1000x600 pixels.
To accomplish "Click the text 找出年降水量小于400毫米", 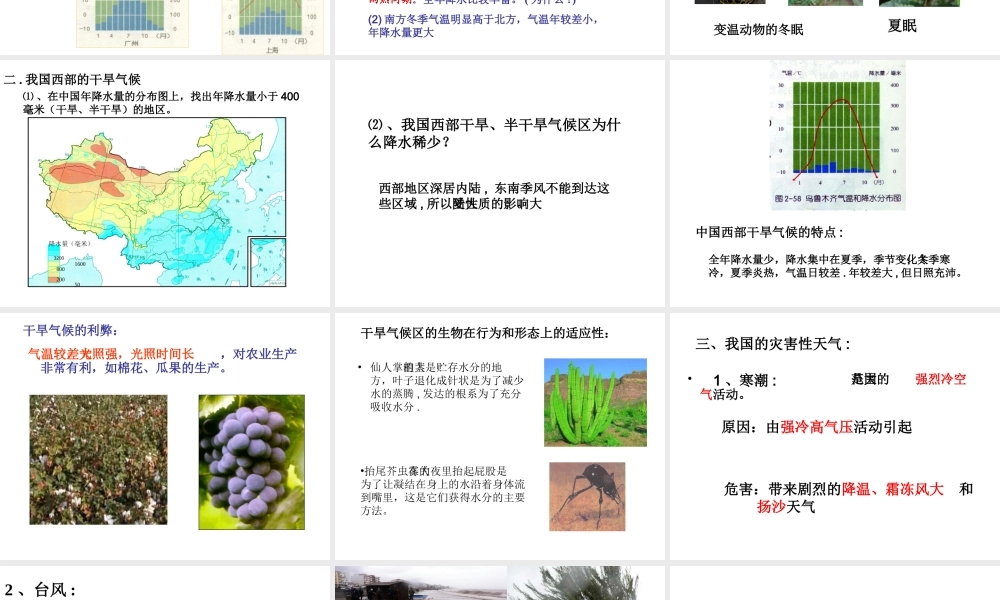I will point(161,103).
